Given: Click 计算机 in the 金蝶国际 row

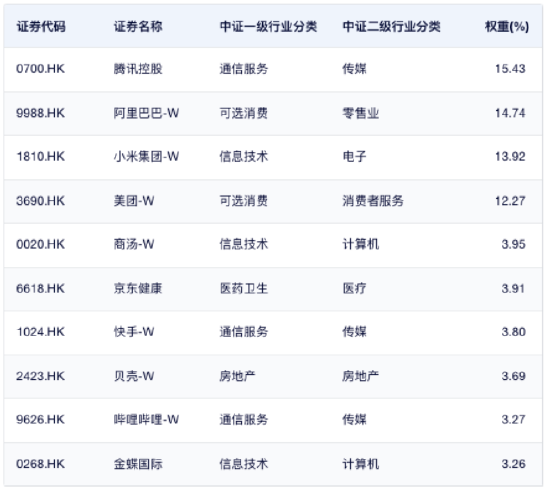Looking at the screenshot, I should (x=361, y=464).
